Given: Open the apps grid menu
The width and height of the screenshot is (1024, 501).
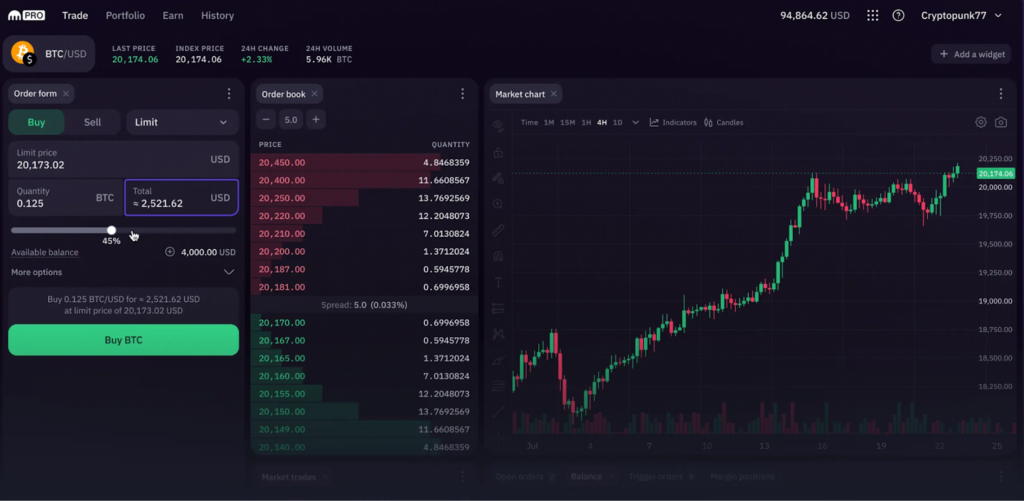Looking at the screenshot, I should (x=872, y=16).
